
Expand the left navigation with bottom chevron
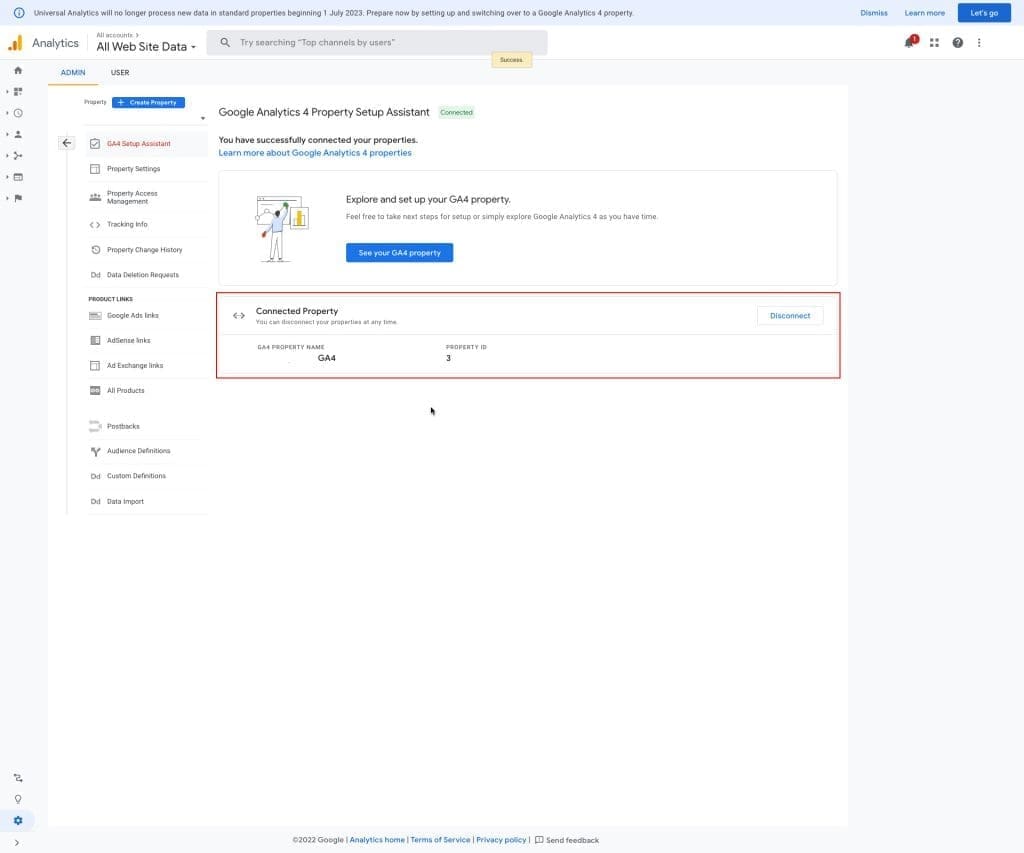[x=18, y=843]
